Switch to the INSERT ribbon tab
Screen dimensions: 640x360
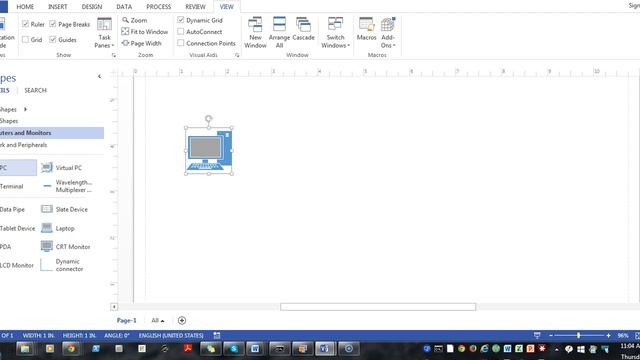click(58, 7)
